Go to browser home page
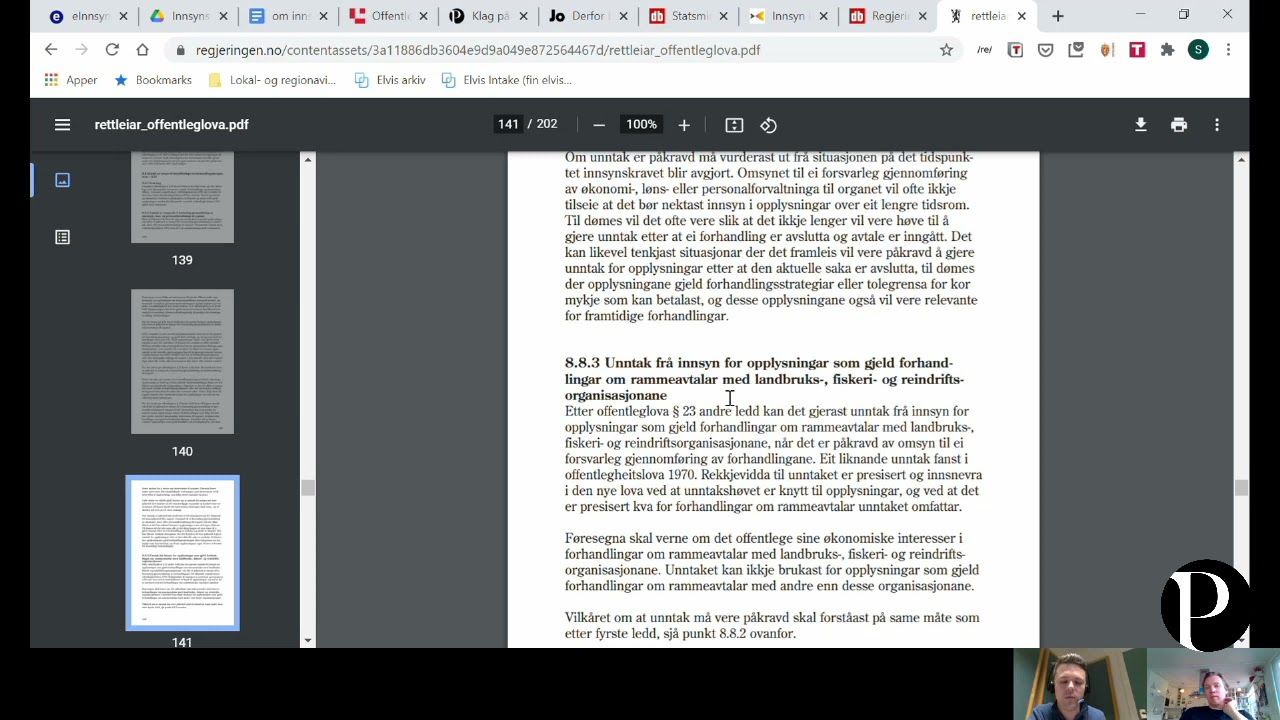1280x720 pixels. [x=142, y=49]
